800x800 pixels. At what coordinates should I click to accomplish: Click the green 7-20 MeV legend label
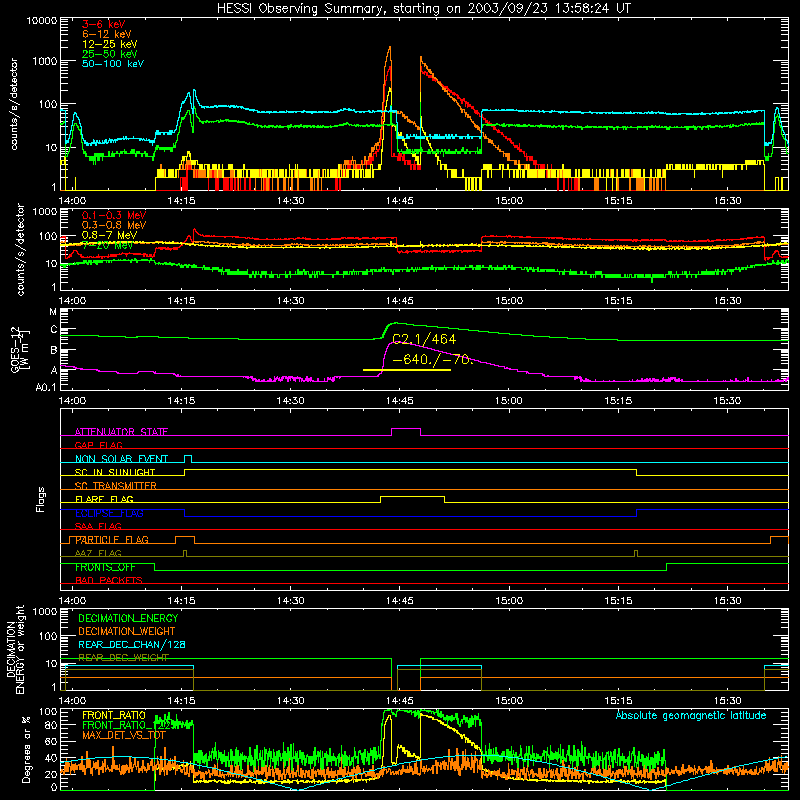[107, 245]
